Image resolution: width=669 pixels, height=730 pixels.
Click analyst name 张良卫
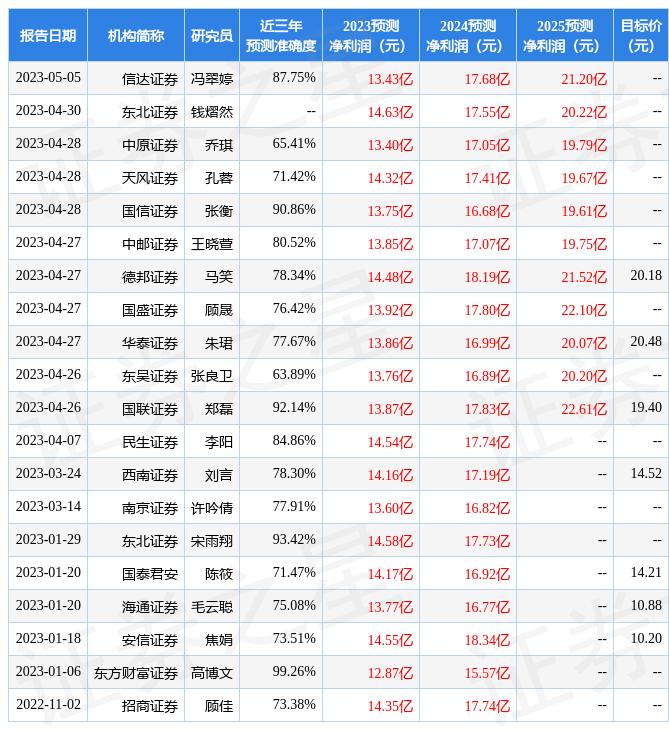pos(212,376)
